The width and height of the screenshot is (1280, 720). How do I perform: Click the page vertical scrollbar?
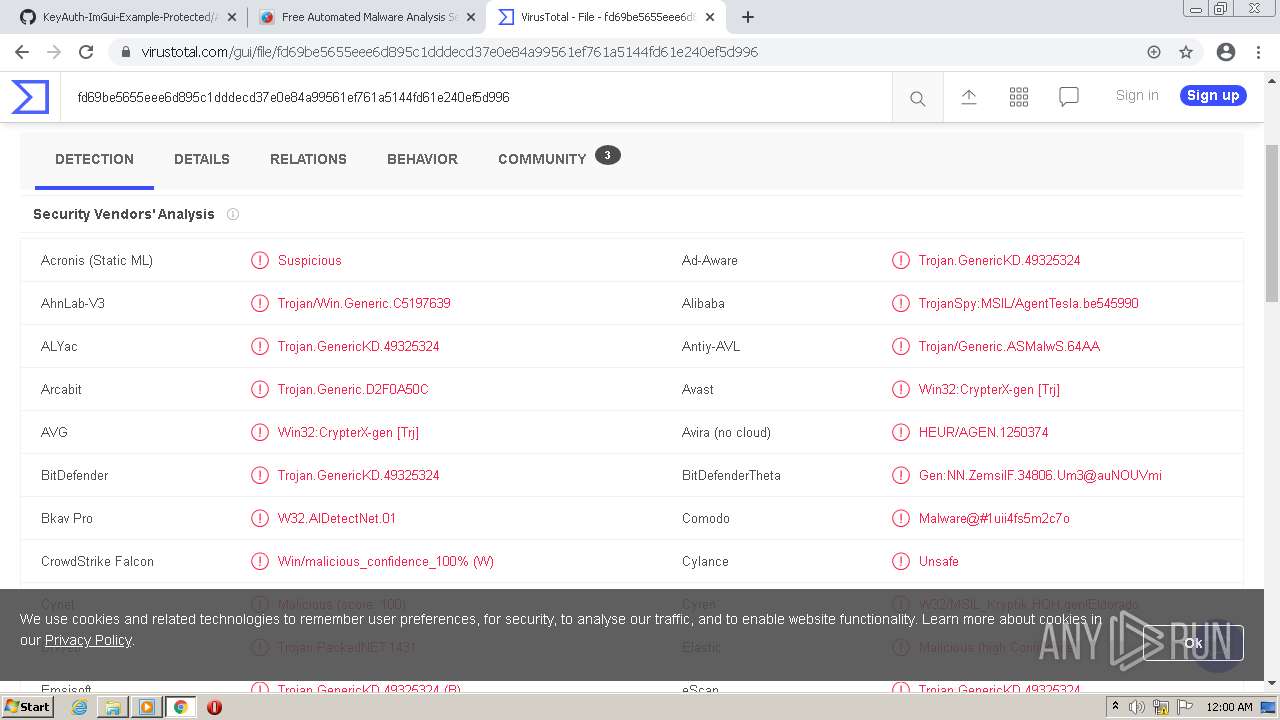click(1272, 224)
